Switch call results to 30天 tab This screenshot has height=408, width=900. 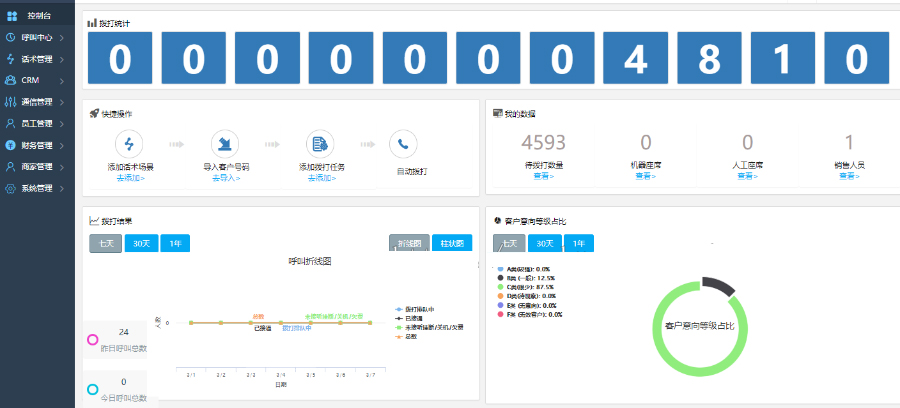[x=139, y=243]
